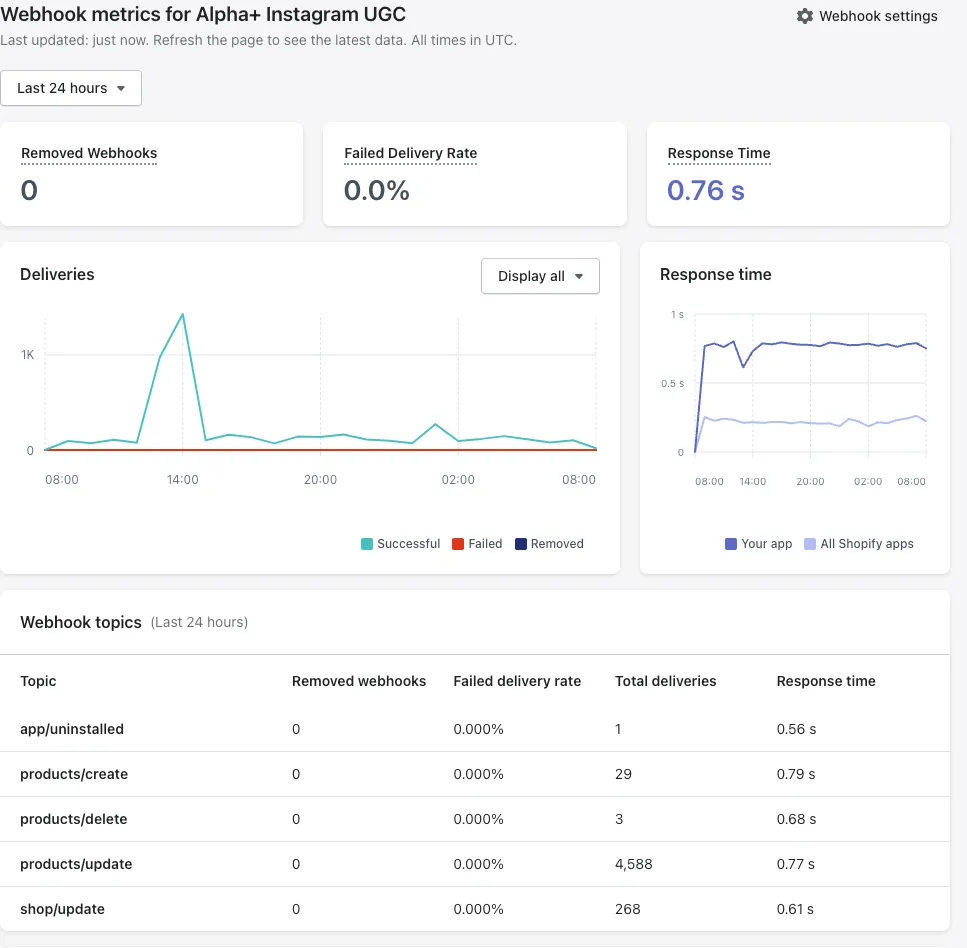Open the Last 24 hours dropdown
The height and width of the screenshot is (948, 967).
pyautogui.click(x=71, y=88)
